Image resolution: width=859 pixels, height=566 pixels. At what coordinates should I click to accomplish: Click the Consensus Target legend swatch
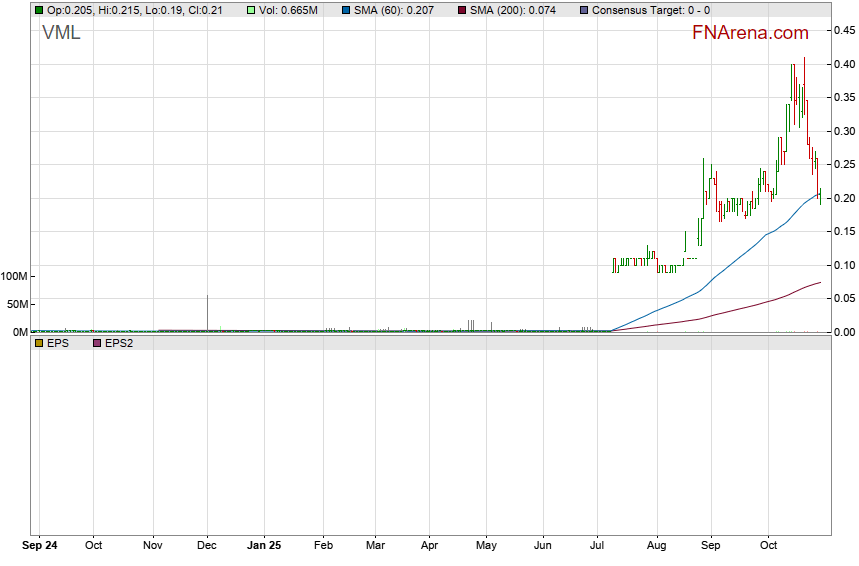(x=584, y=10)
